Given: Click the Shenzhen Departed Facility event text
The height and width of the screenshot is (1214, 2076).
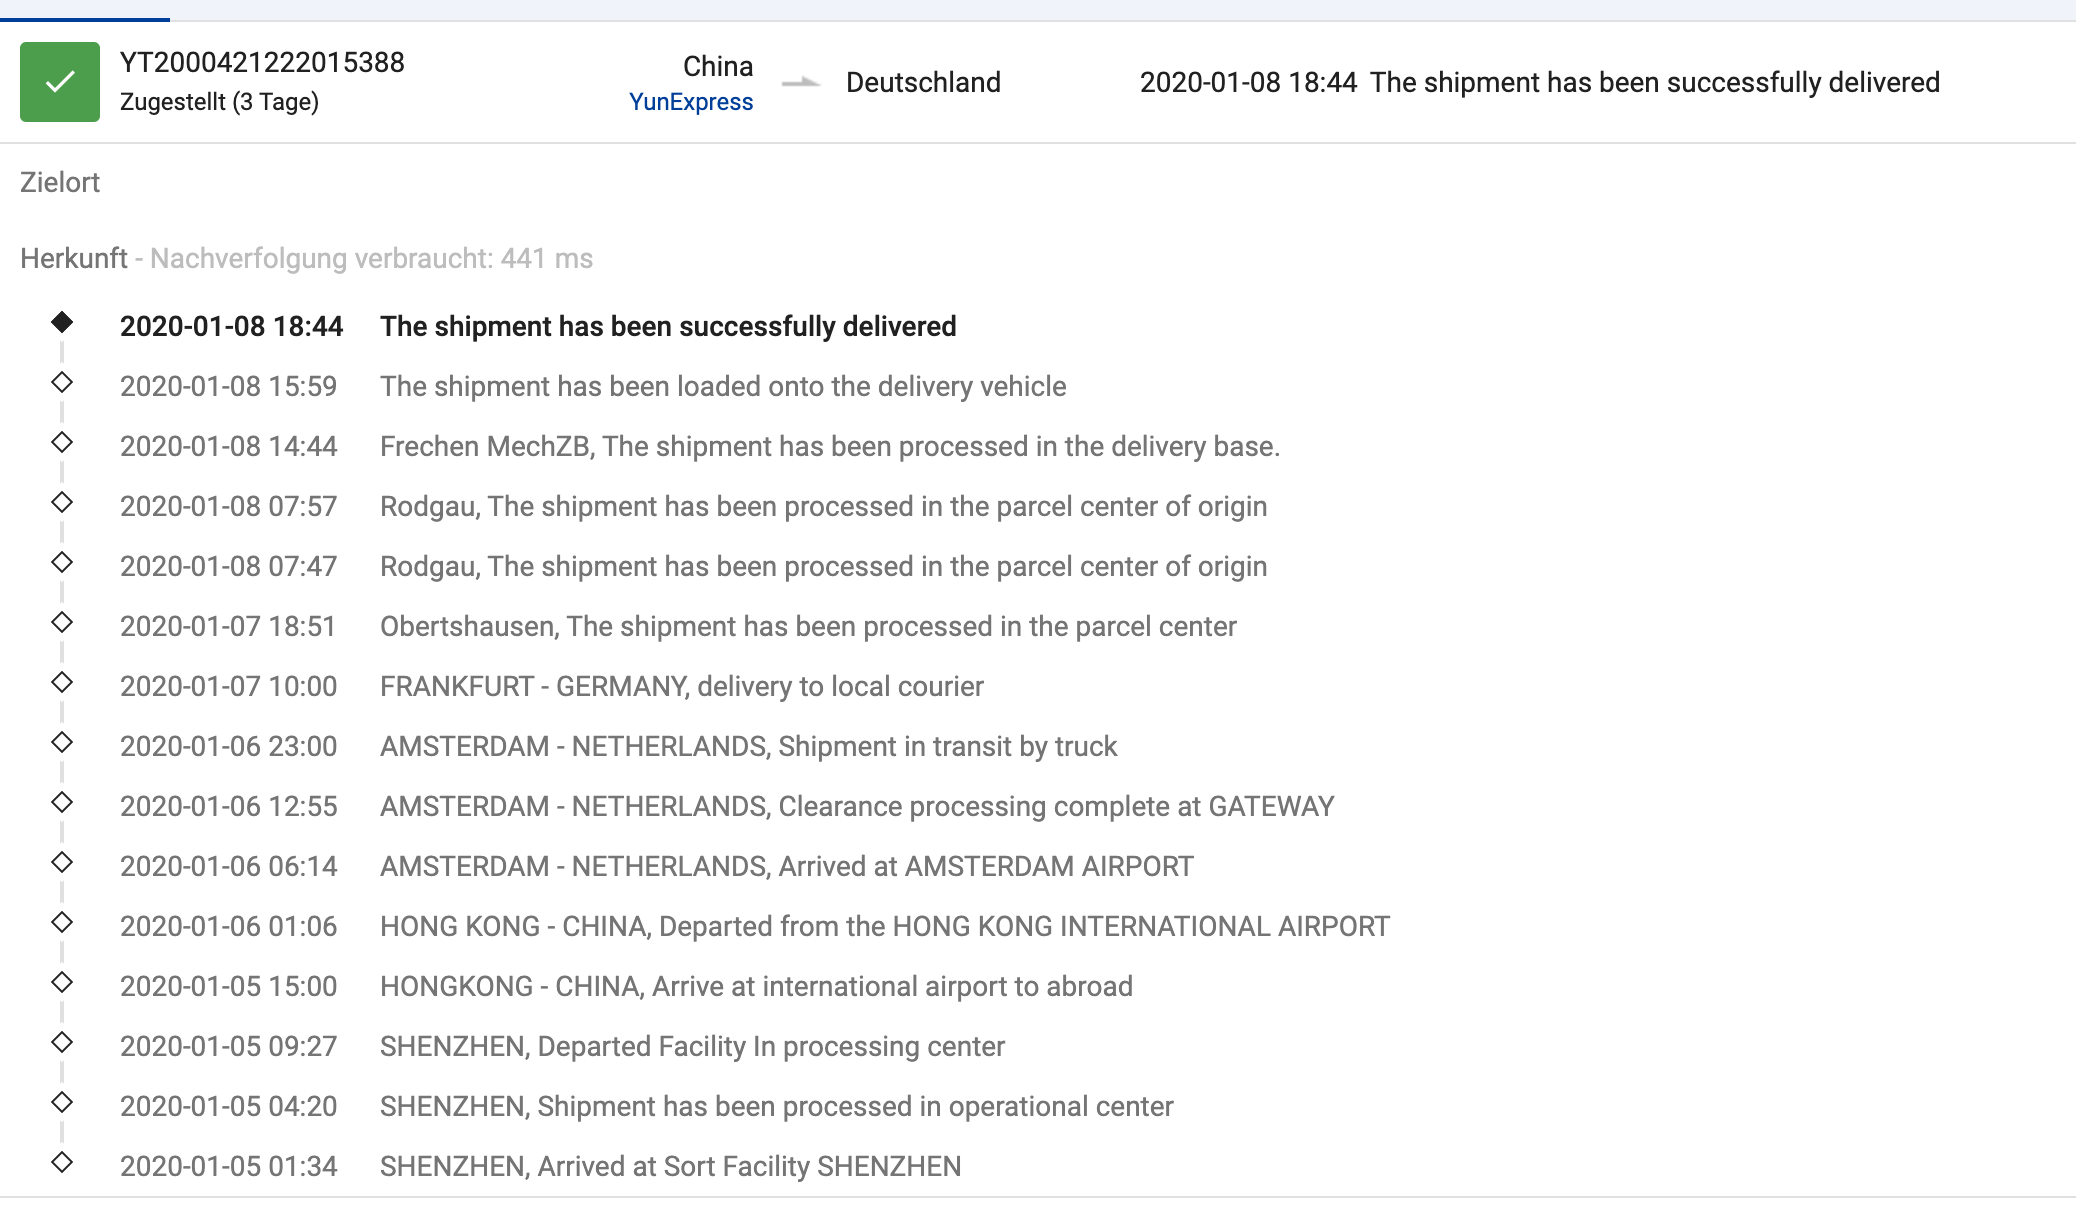Looking at the screenshot, I should pyautogui.click(x=692, y=1046).
